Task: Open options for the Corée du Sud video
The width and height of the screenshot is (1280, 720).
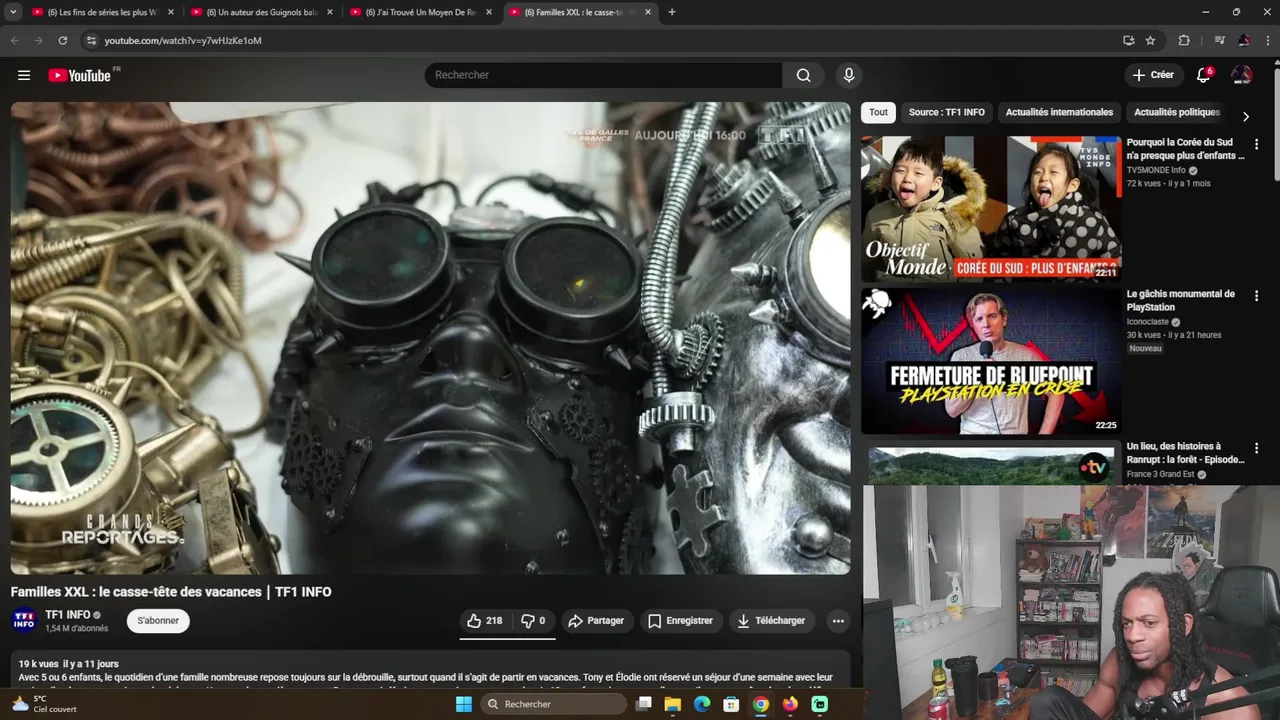Action: 1256,145
